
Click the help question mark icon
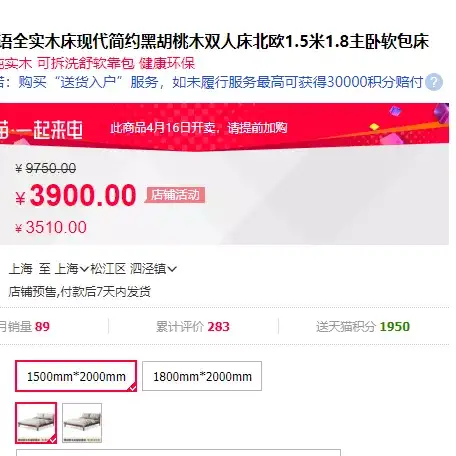[x=434, y=82]
